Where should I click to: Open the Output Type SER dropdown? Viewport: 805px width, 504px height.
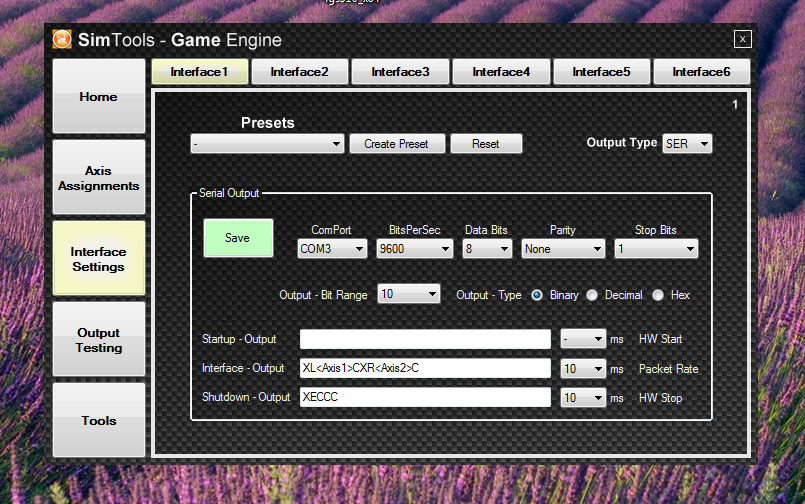687,144
